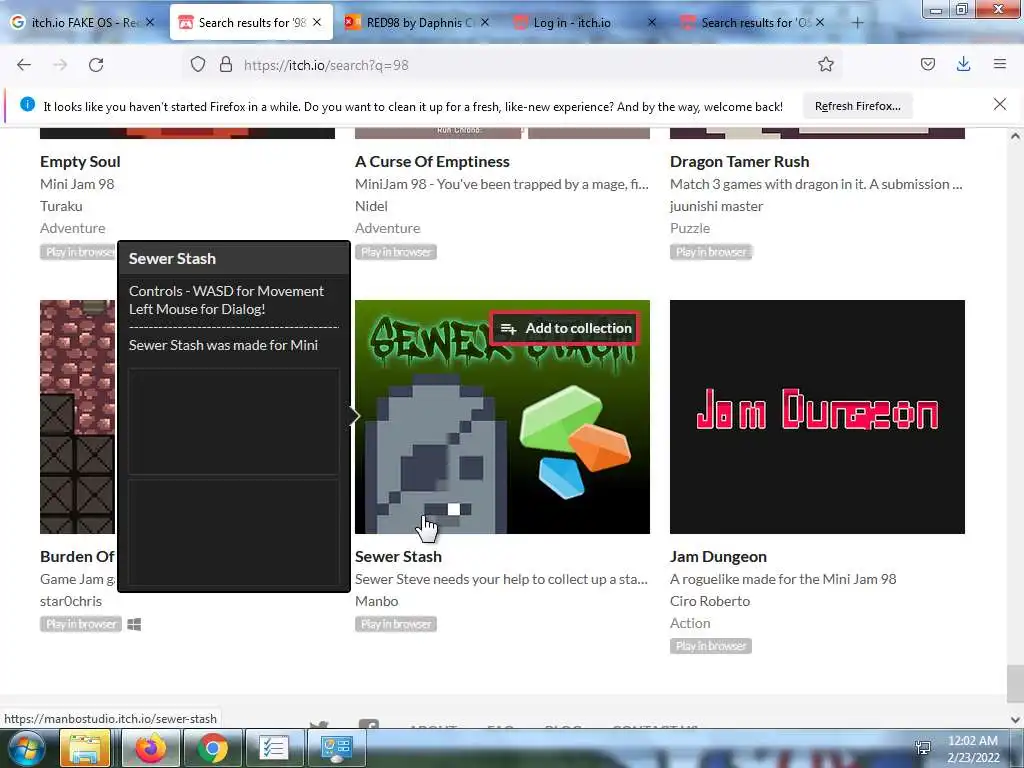Open the Burden Of game title
This screenshot has height=768, width=1024.
point(77,557)
